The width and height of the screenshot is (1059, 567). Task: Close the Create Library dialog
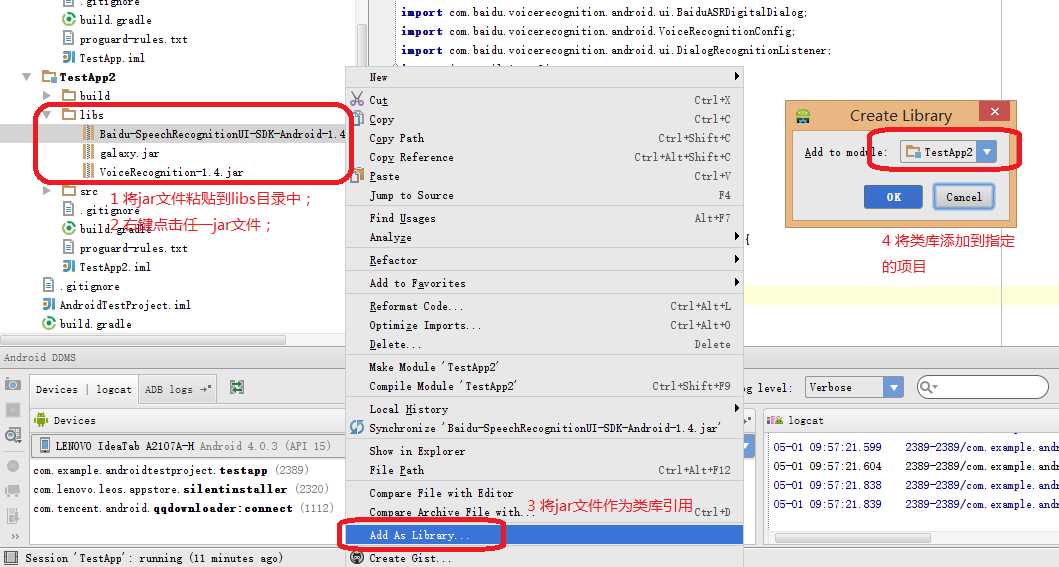[x=994, y=112]
